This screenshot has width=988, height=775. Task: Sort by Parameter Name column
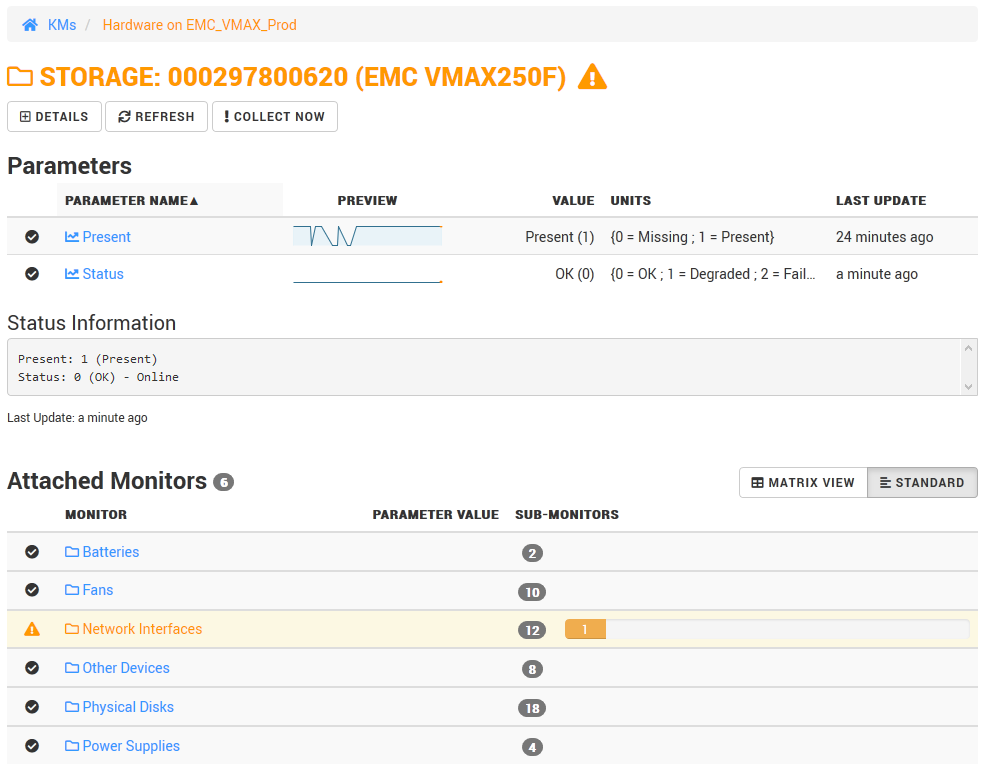tap(131, 201)
